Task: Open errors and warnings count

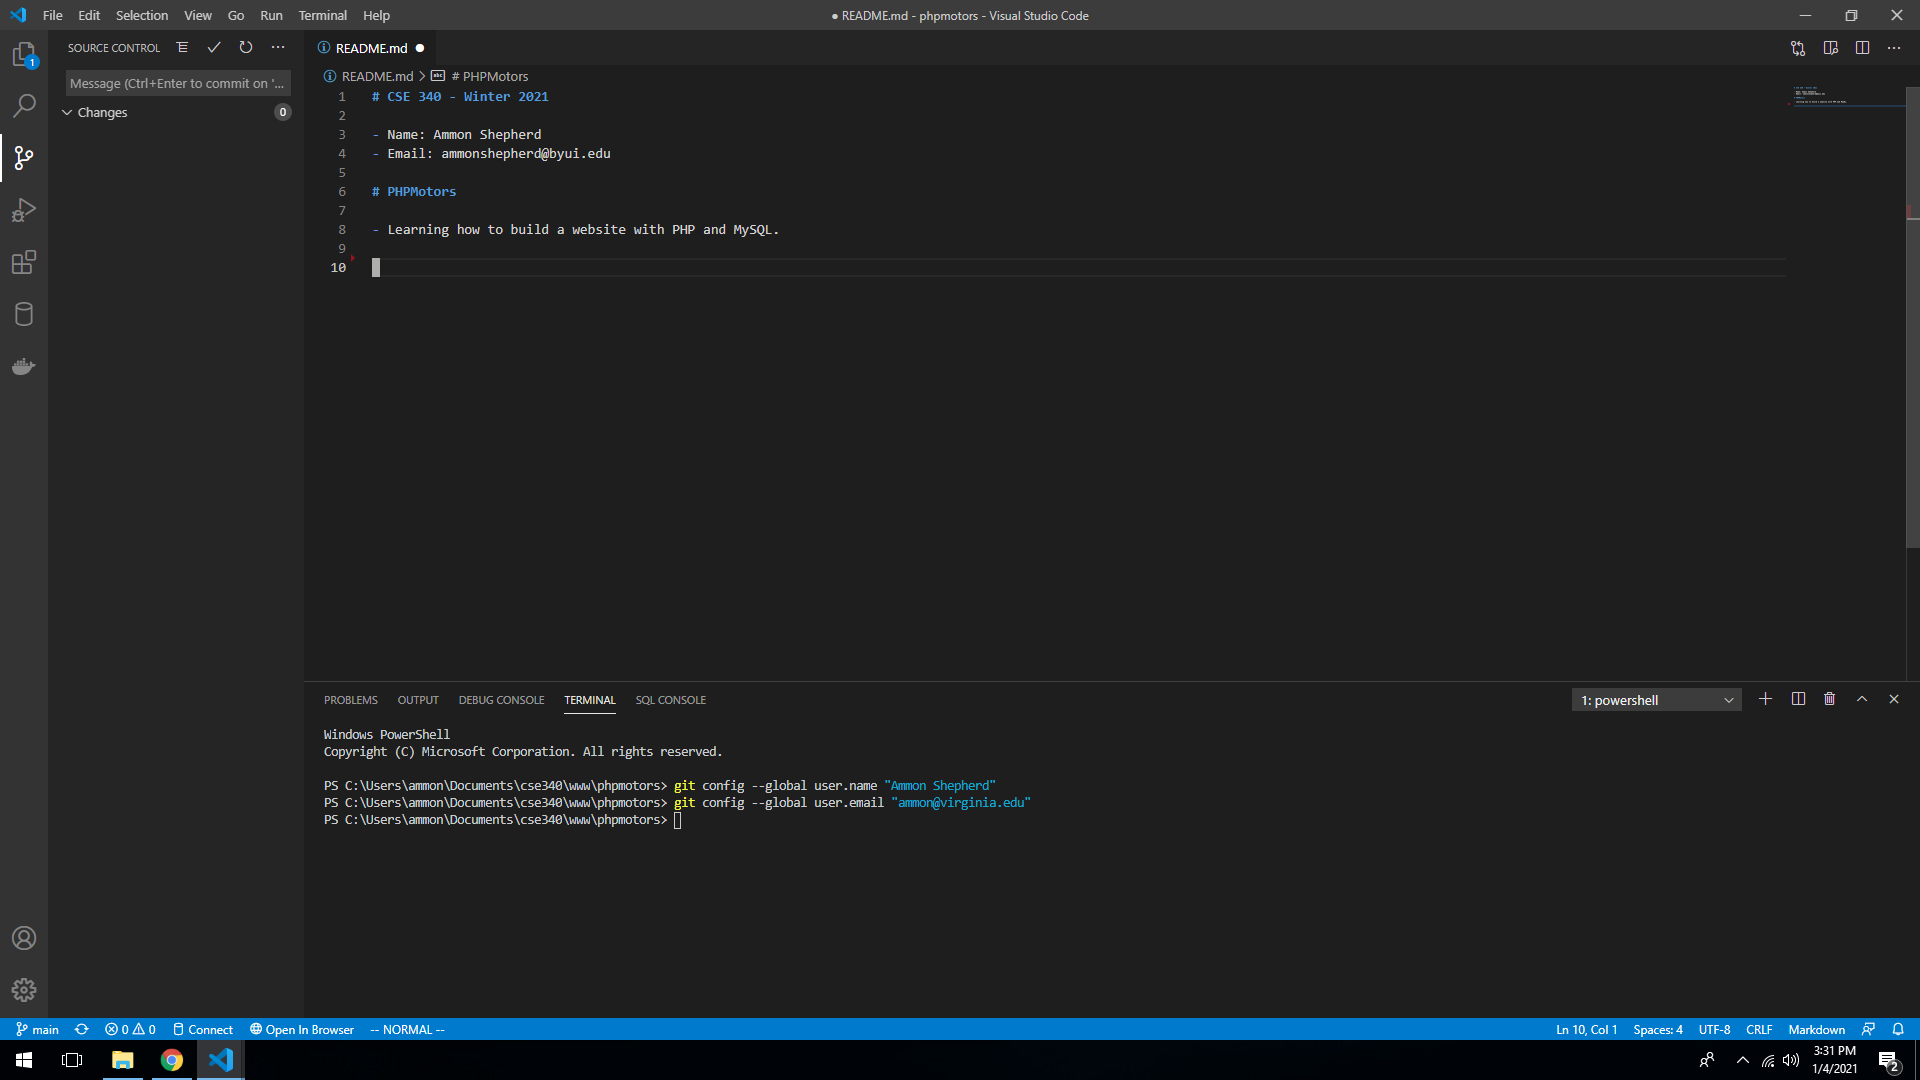Action: [x=130, y=1029]
